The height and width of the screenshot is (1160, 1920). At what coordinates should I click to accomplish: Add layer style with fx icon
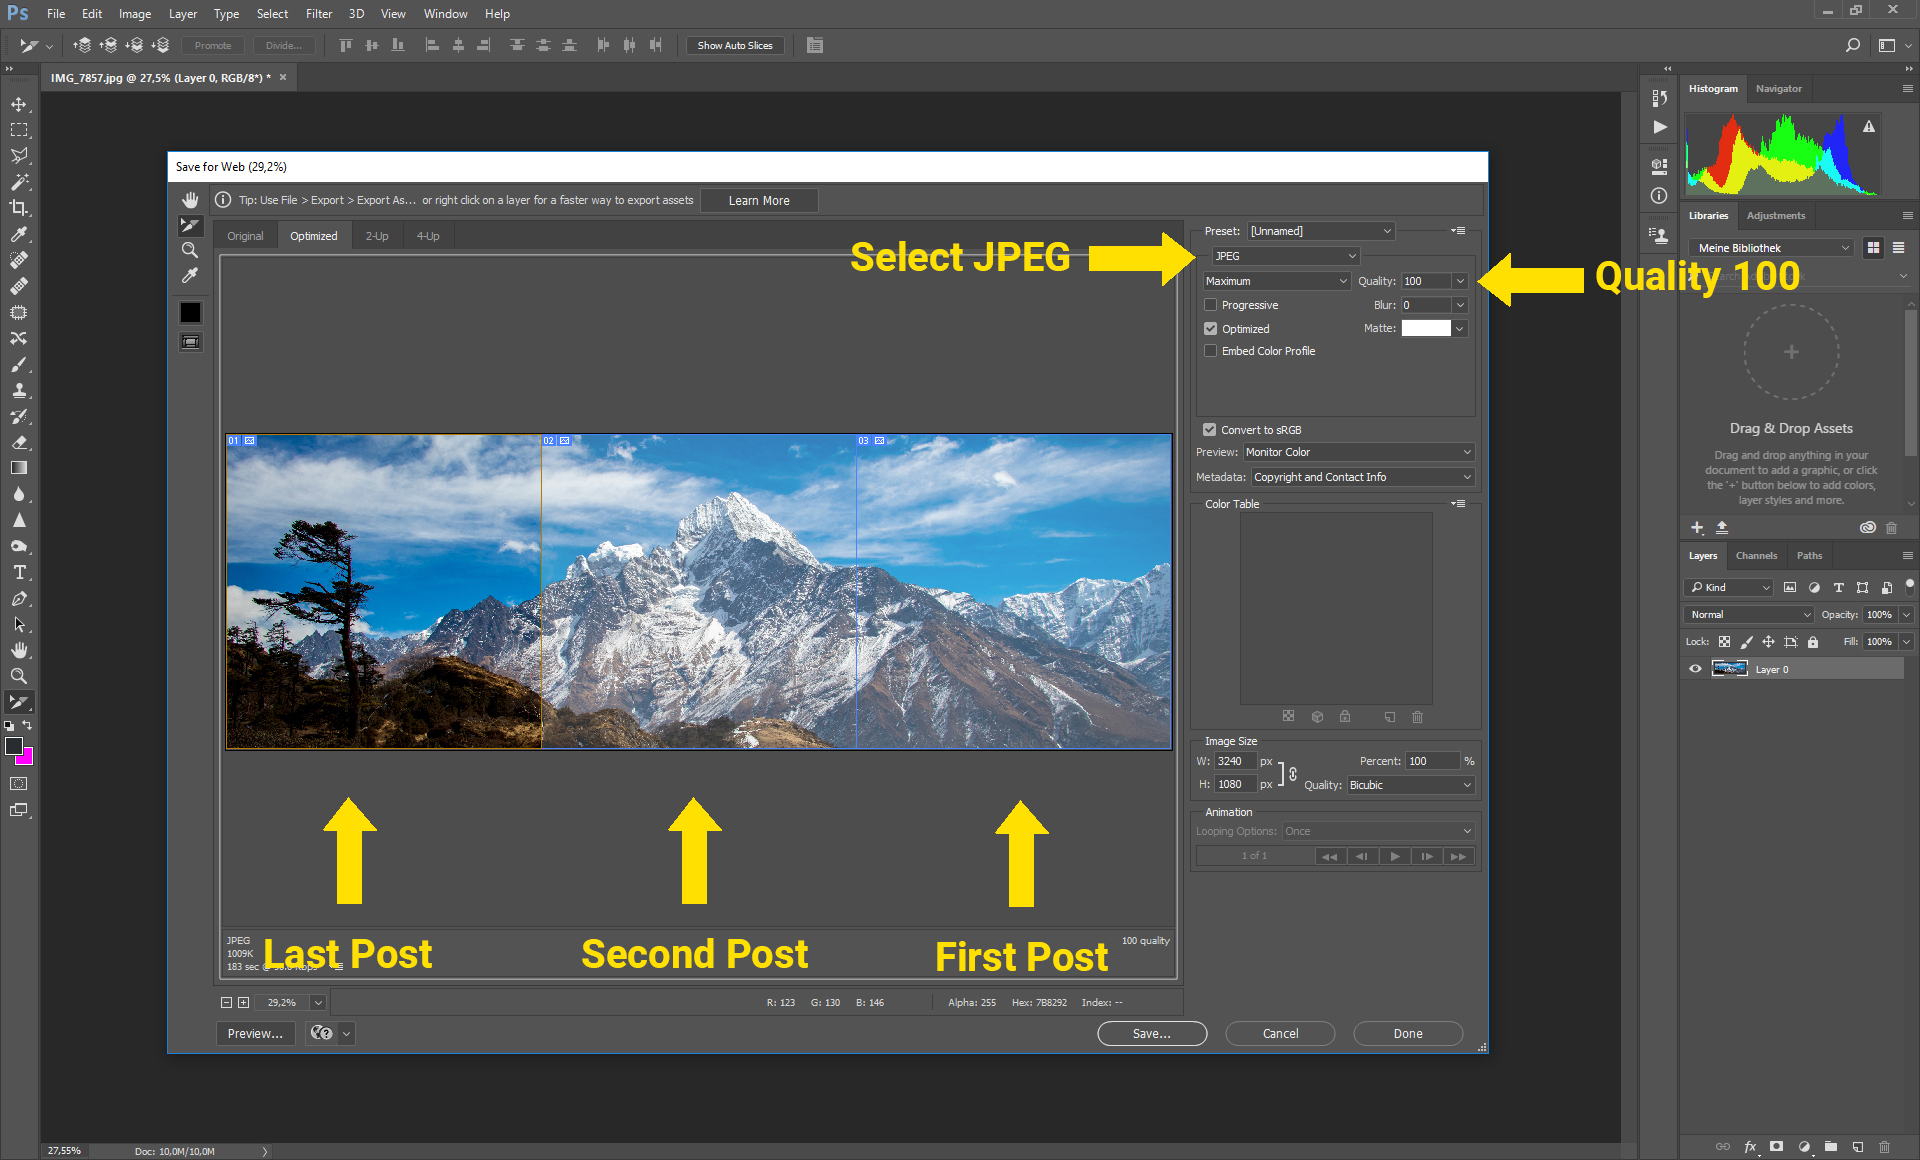pos(1750,1147)
